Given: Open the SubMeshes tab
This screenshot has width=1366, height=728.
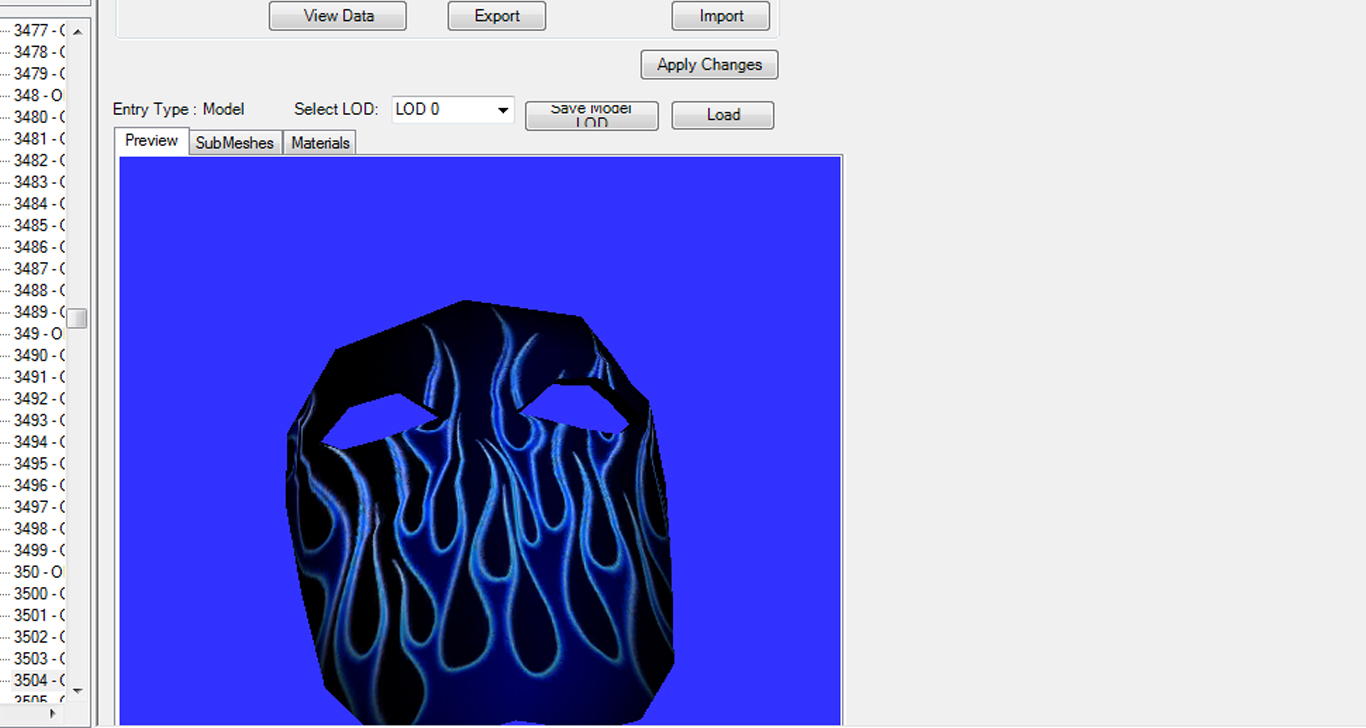Looking at the screenshot, I should (x=235, y=143).
